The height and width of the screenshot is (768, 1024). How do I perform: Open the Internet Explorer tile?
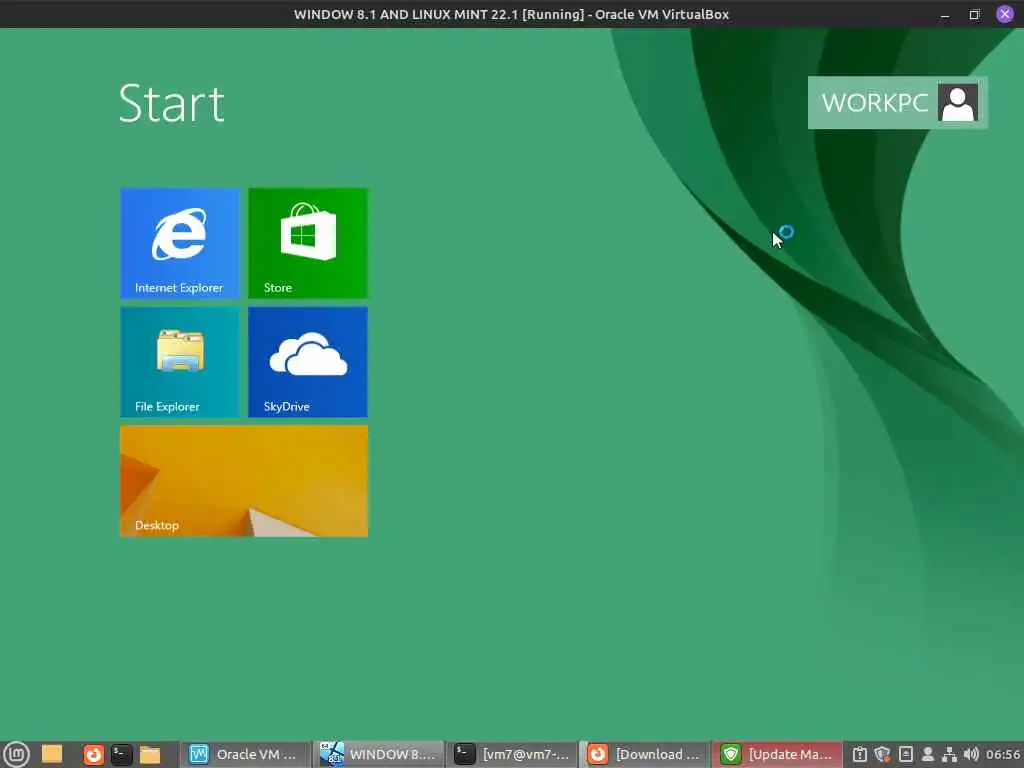[x=180, y=243]
